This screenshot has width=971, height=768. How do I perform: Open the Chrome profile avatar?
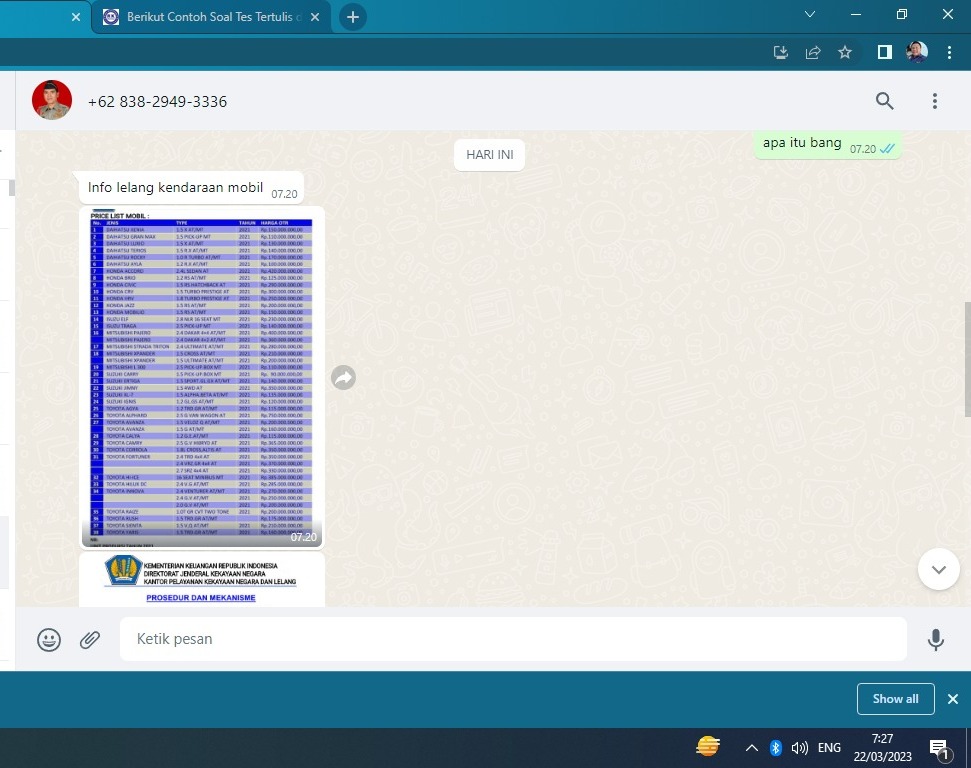pyautogui.click(x=917, y=52)
